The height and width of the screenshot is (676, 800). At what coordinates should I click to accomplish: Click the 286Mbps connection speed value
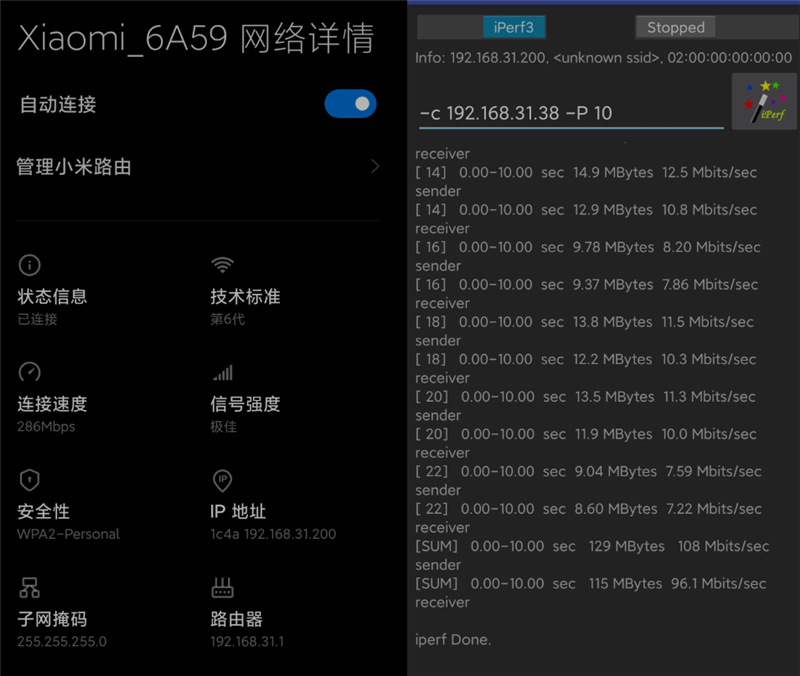[46, 427]
